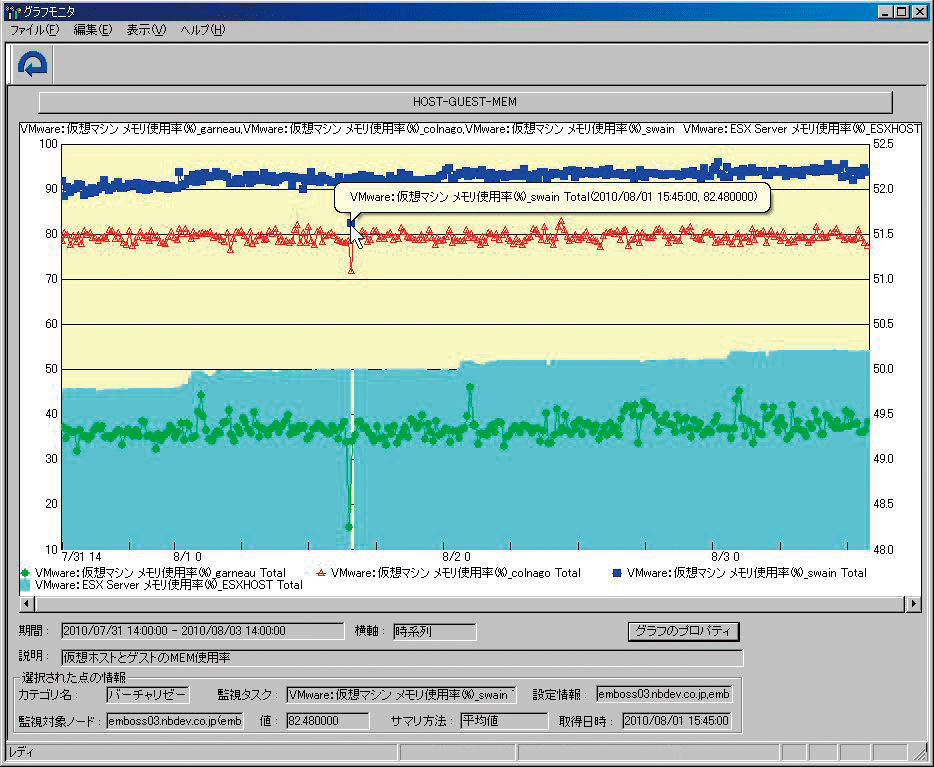Click the グラフのプロパティ button
The width and height of the screenshot is (934, 767).
(x=683, y=631)
